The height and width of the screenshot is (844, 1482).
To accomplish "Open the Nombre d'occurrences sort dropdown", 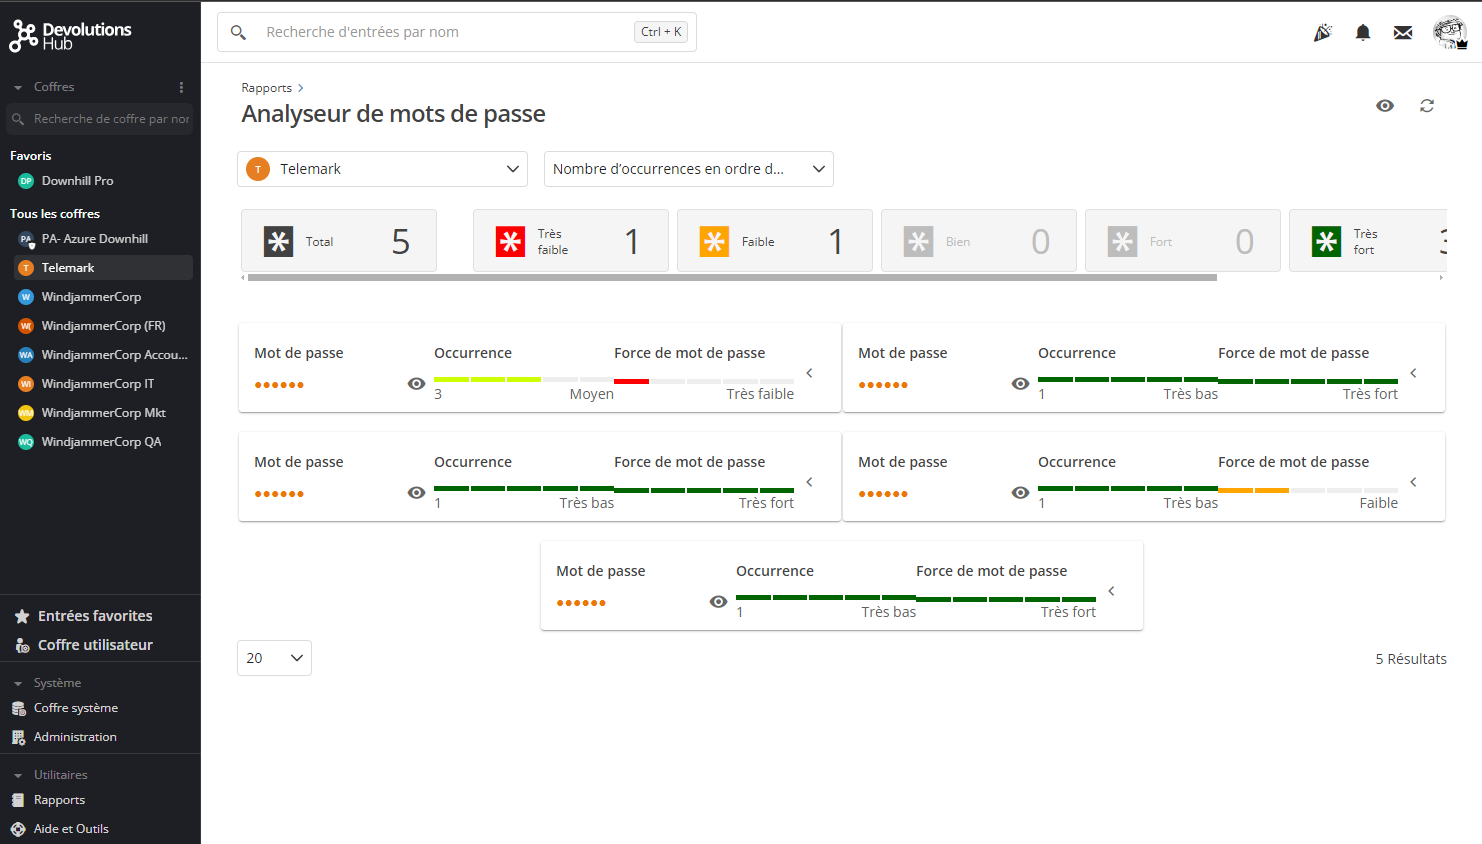I will tap(689, 169).
